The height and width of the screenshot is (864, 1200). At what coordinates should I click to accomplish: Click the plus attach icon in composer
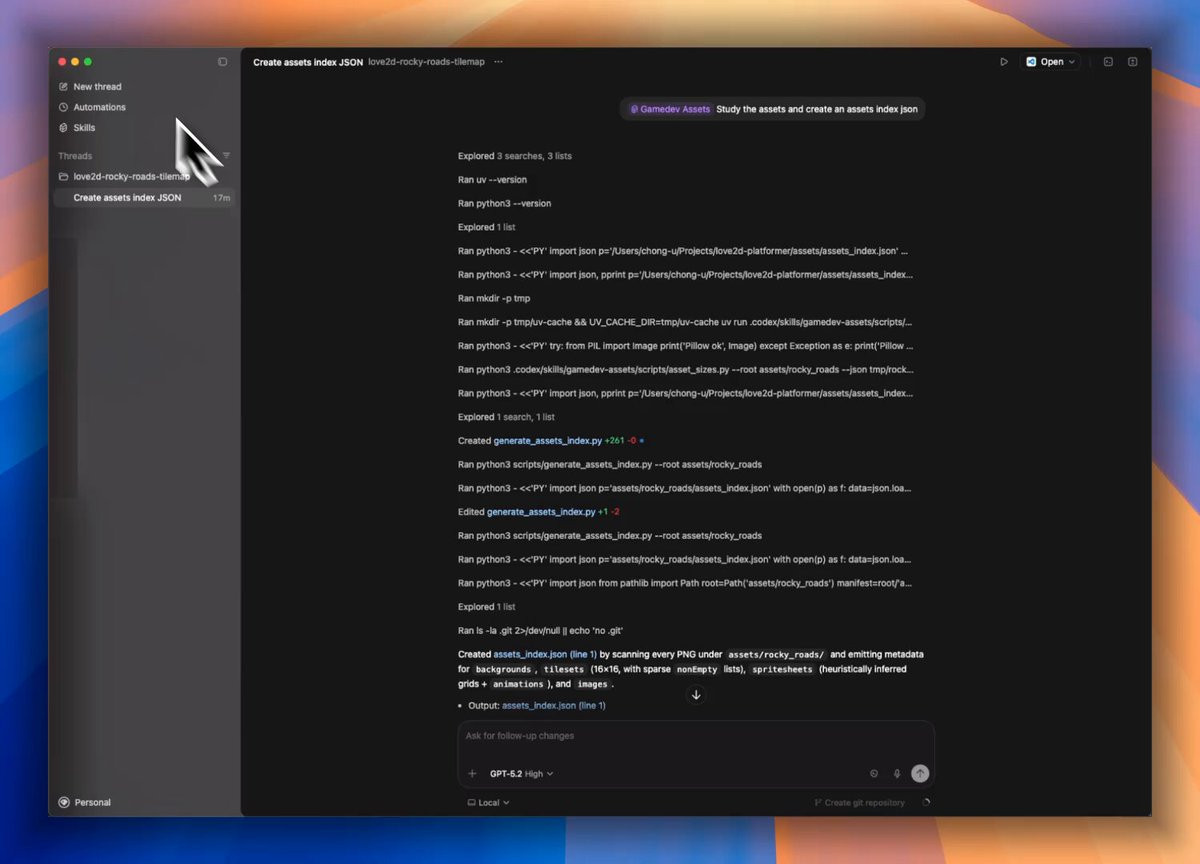click(473, 774)
